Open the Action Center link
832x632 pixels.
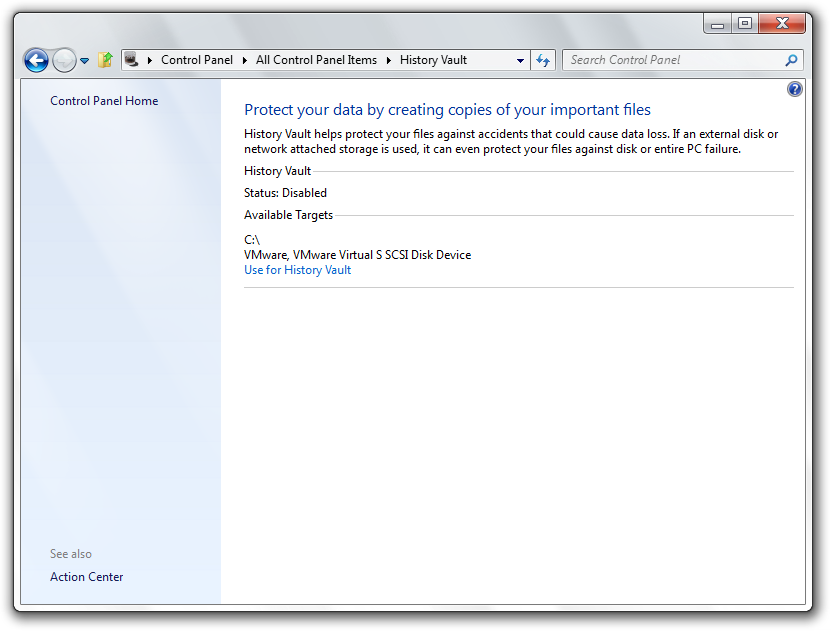coord(86,577)
